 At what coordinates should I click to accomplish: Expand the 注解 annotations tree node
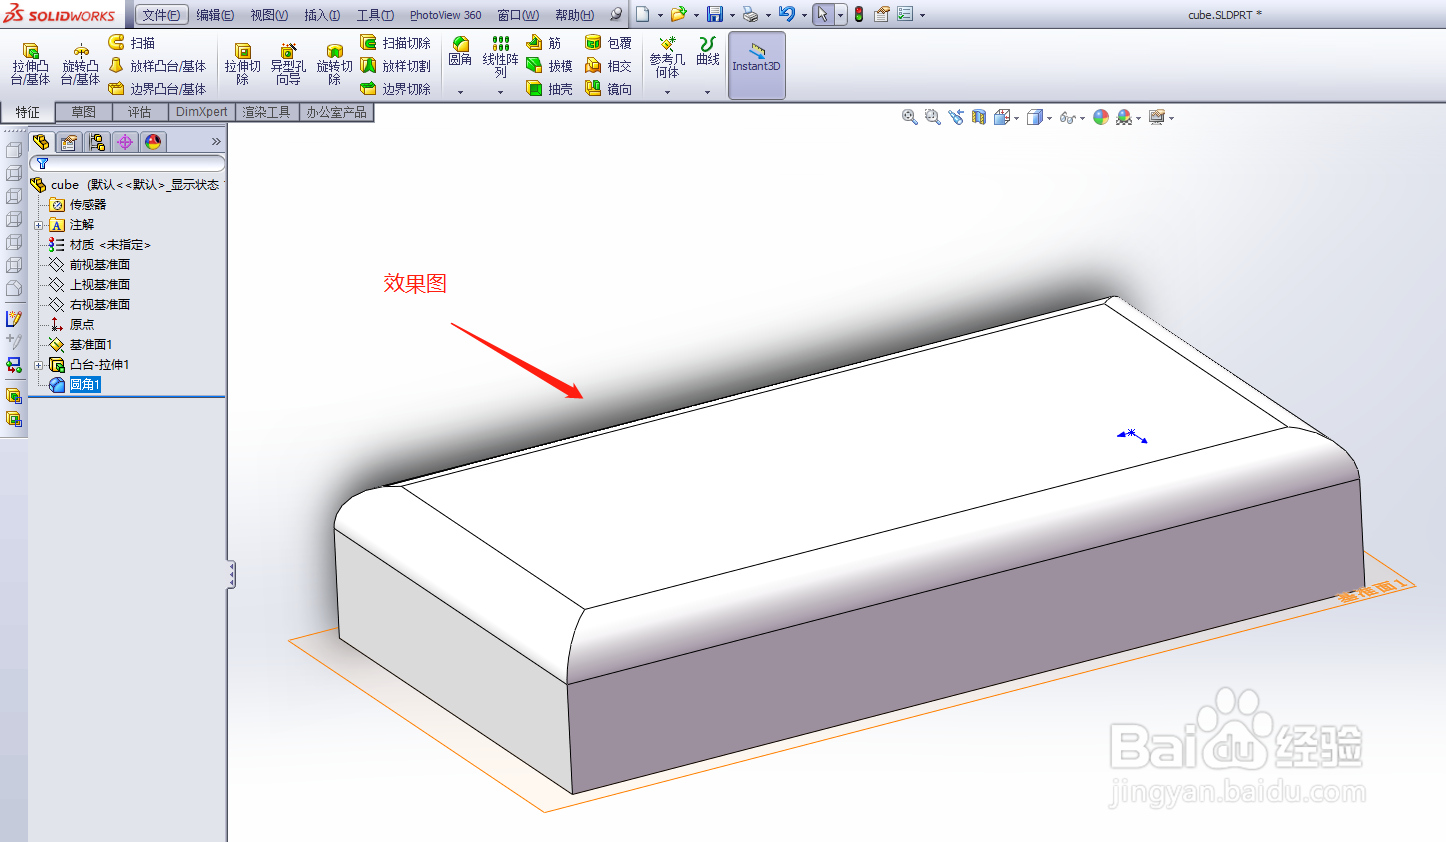[39, 225]
